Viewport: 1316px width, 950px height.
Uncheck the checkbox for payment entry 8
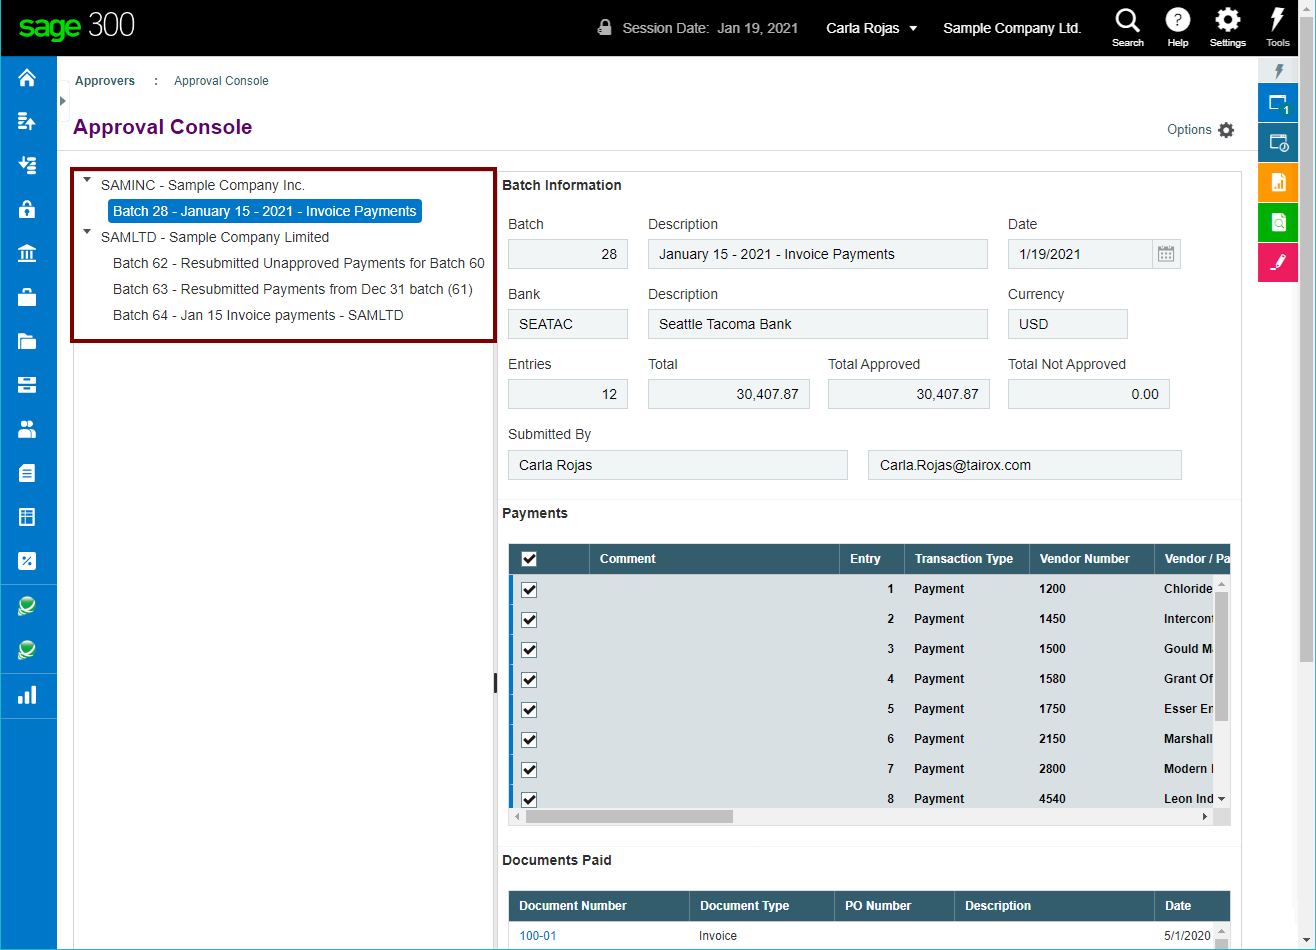tap(529, 799)
